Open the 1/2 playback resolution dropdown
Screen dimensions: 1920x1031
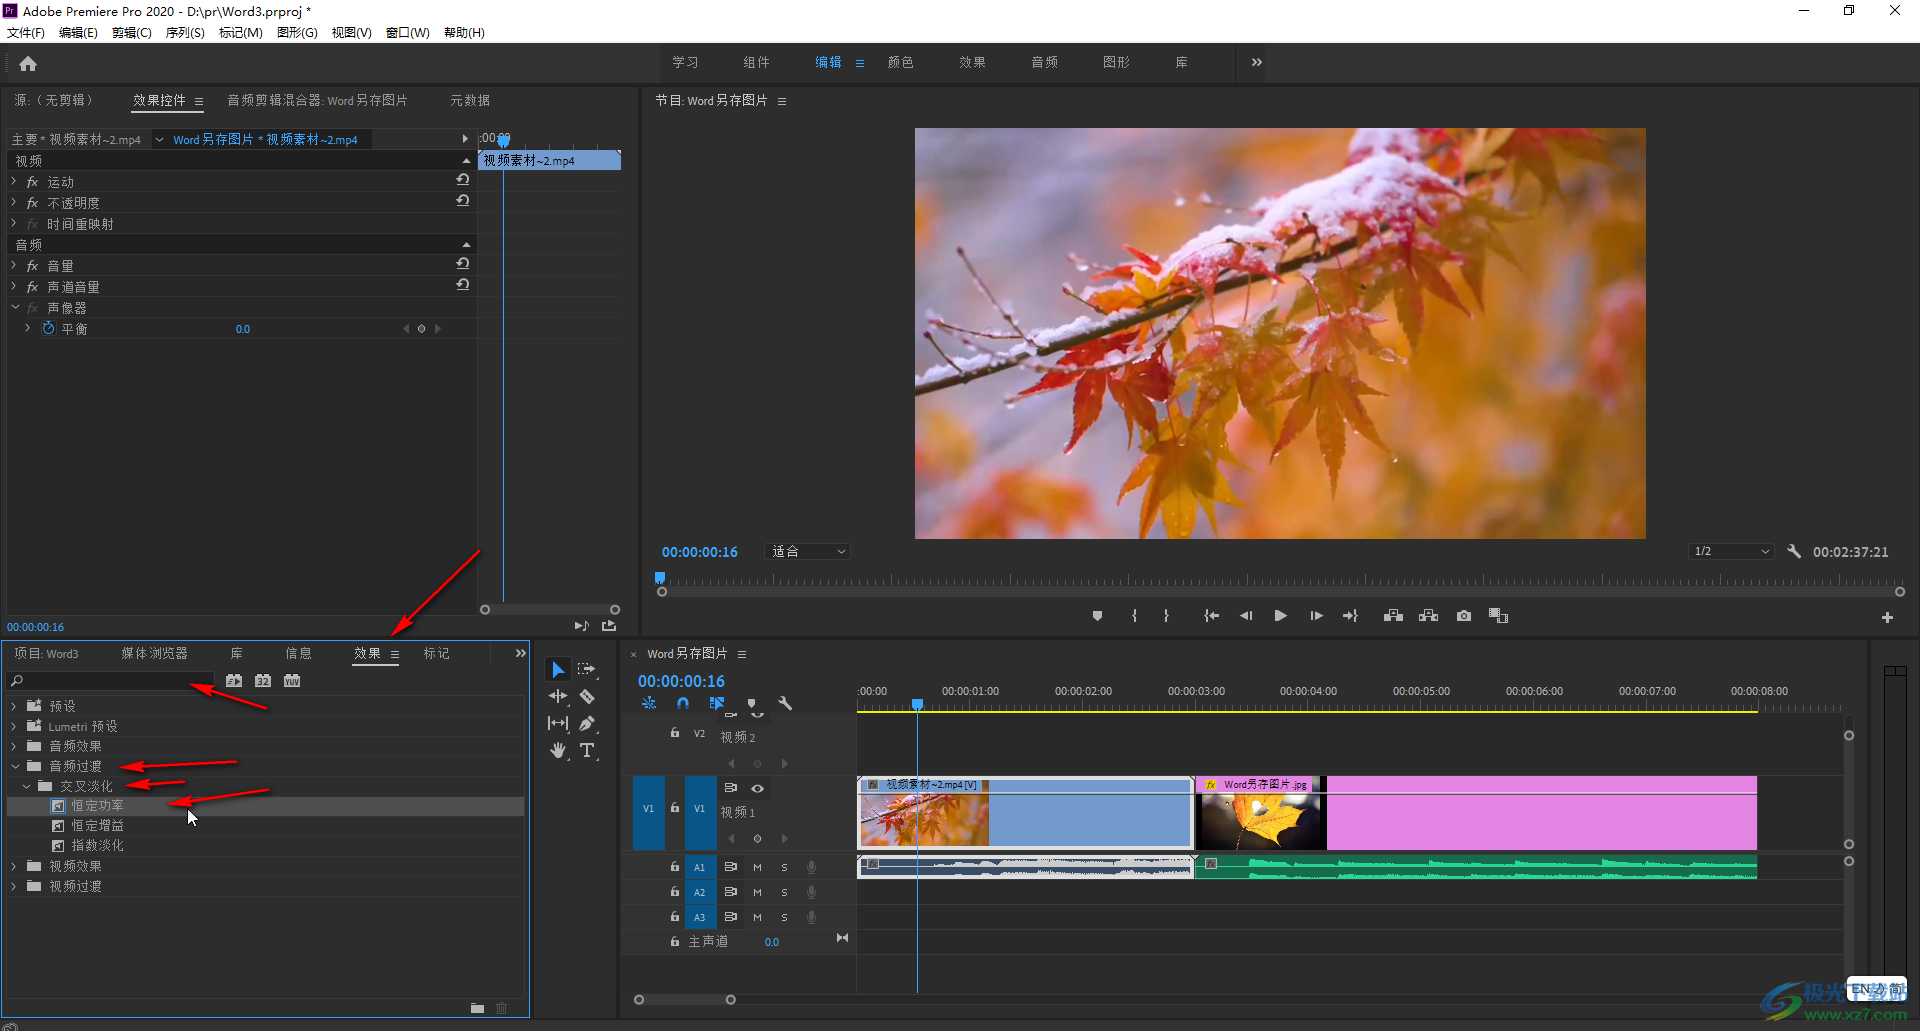(1731, 551)
